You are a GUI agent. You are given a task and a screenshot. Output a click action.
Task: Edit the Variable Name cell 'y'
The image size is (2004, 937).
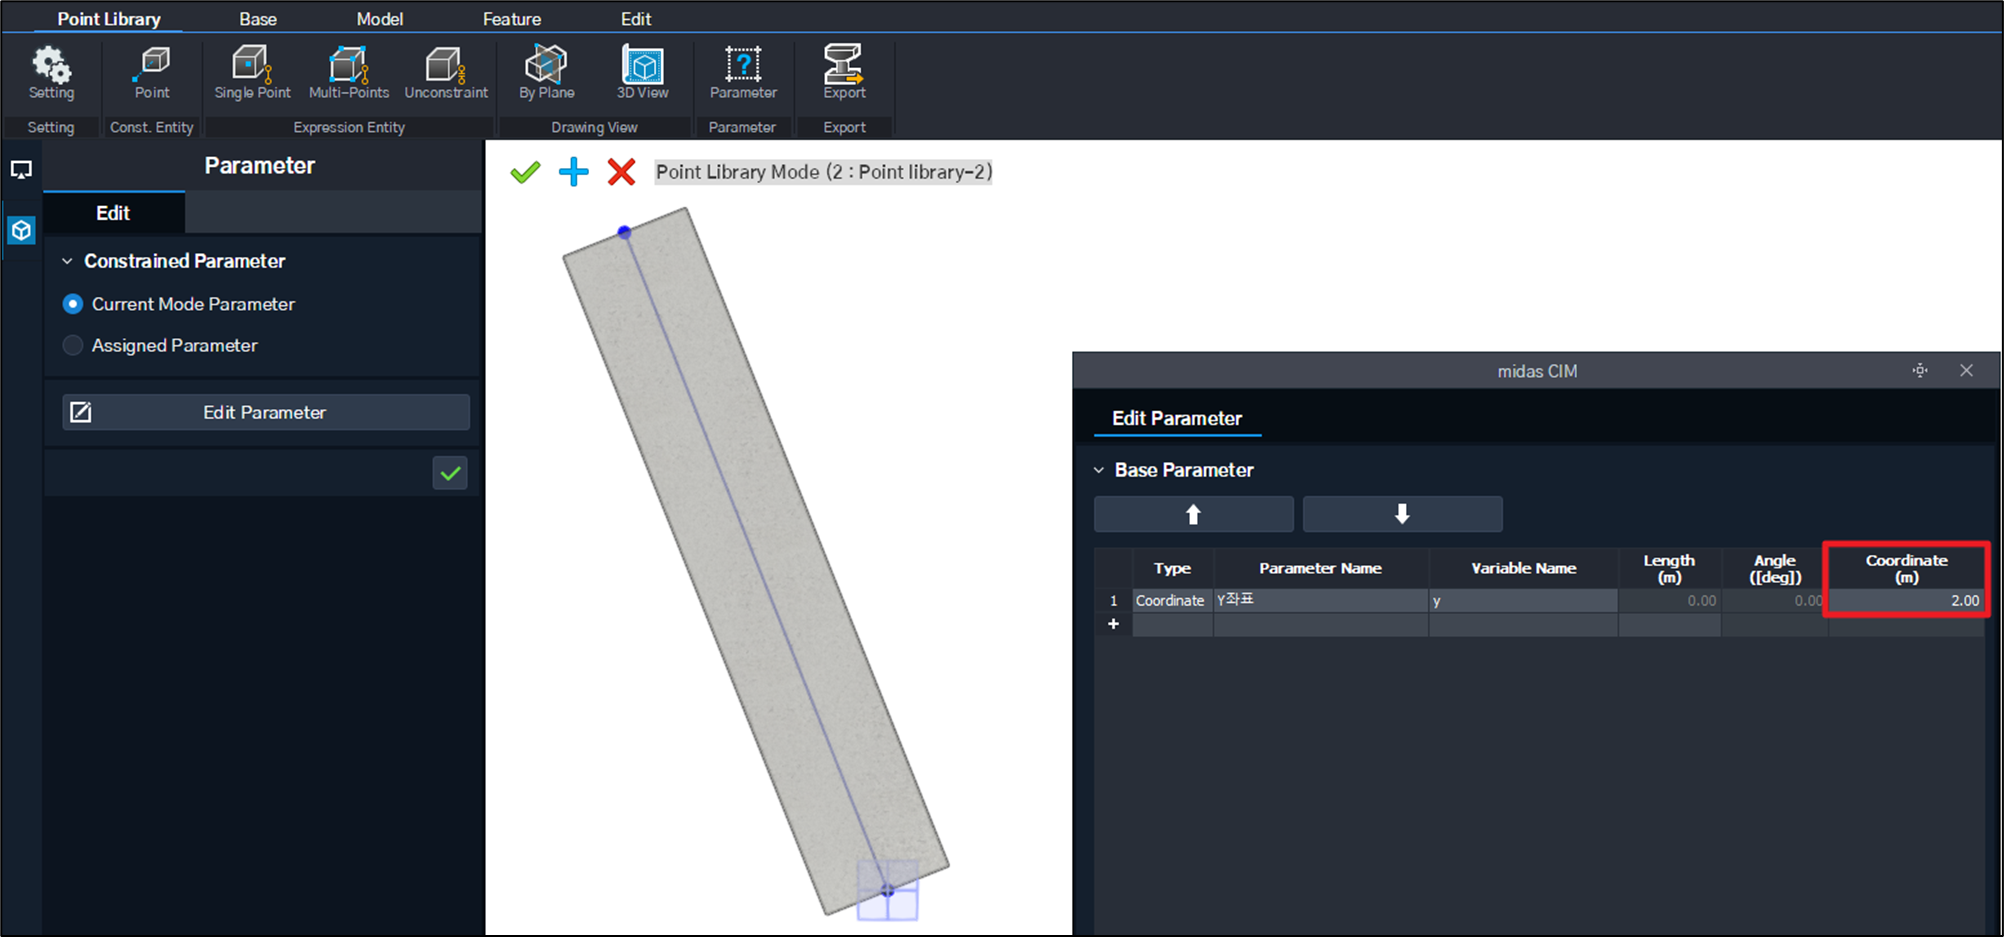tap(1523, 600)
